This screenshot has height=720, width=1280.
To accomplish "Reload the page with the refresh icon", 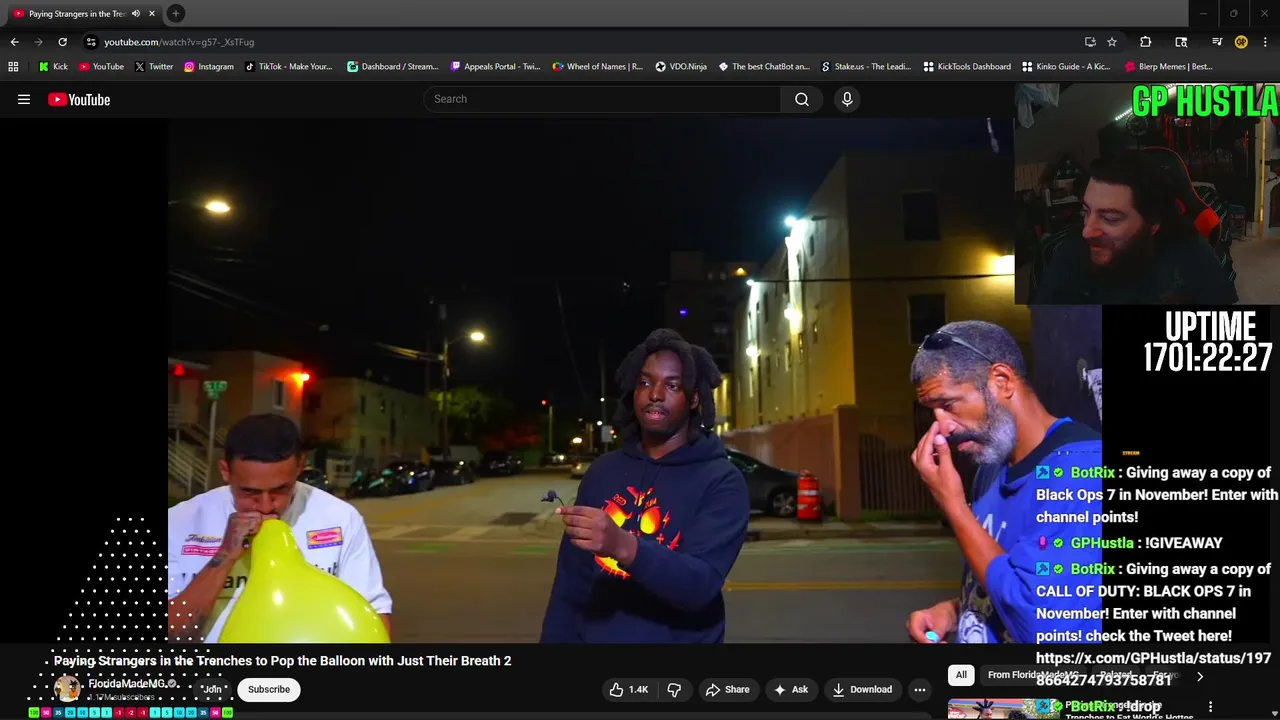I will (62, 42).
